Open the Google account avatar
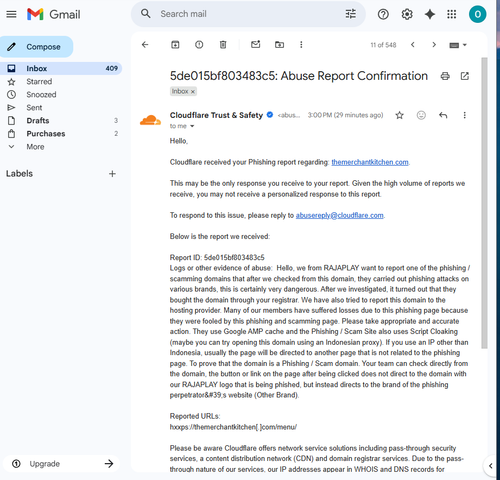500x480 pixels. tap(477, 14)
